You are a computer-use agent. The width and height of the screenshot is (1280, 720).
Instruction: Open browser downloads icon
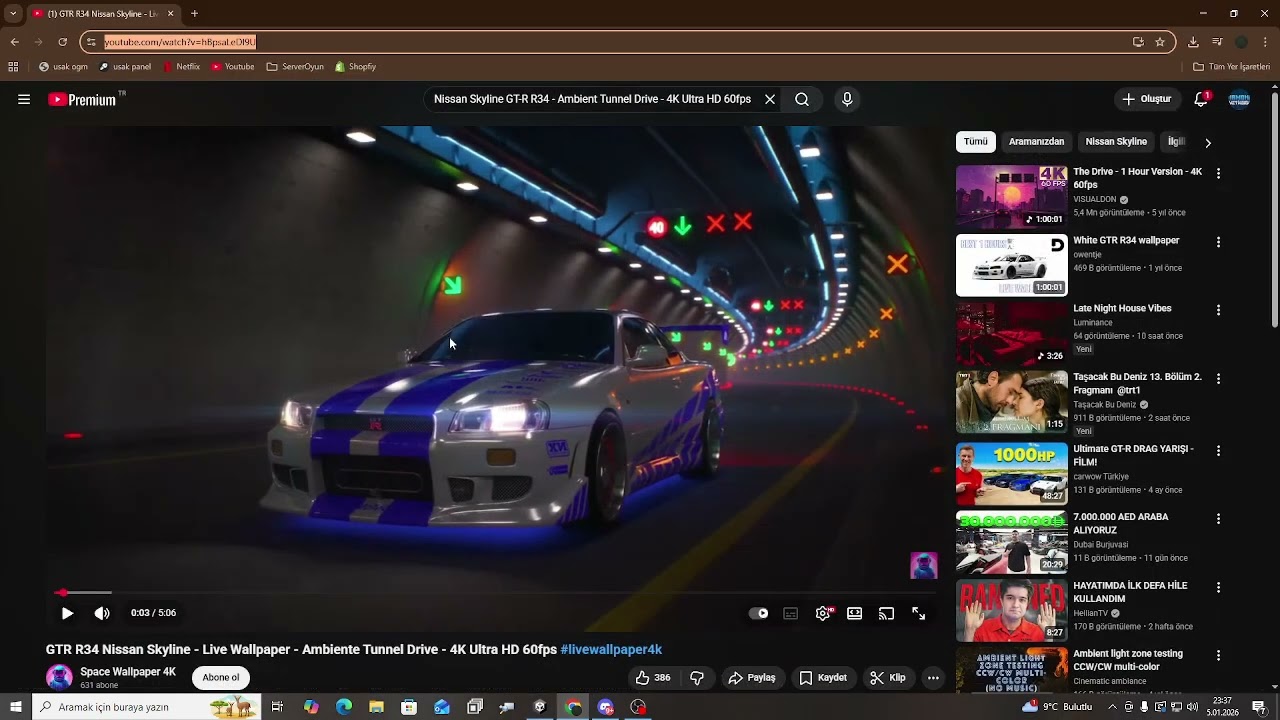coord(1193,42)
